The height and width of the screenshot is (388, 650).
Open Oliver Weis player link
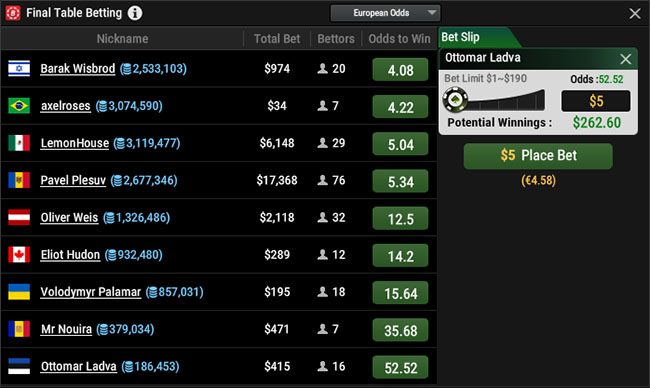[x=69, y=218]
